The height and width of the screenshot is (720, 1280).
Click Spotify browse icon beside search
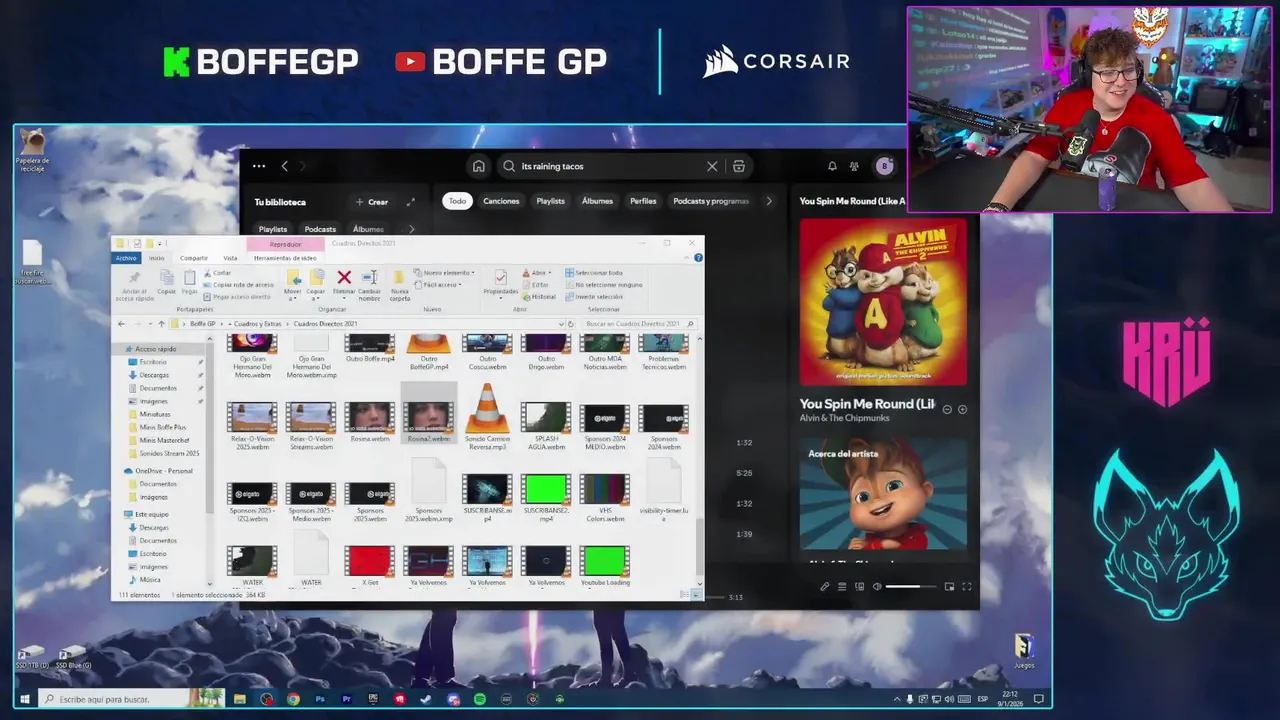click(x=739, y=166)
